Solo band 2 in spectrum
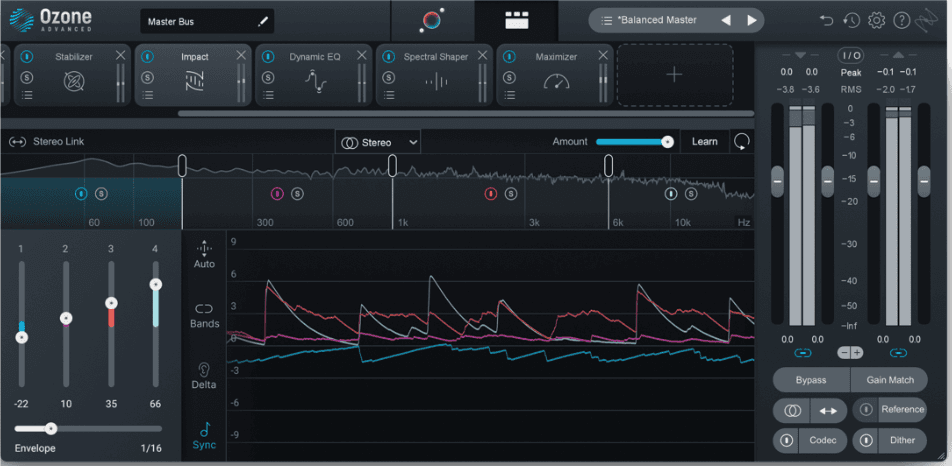952x466 pixels. point(297,194)
